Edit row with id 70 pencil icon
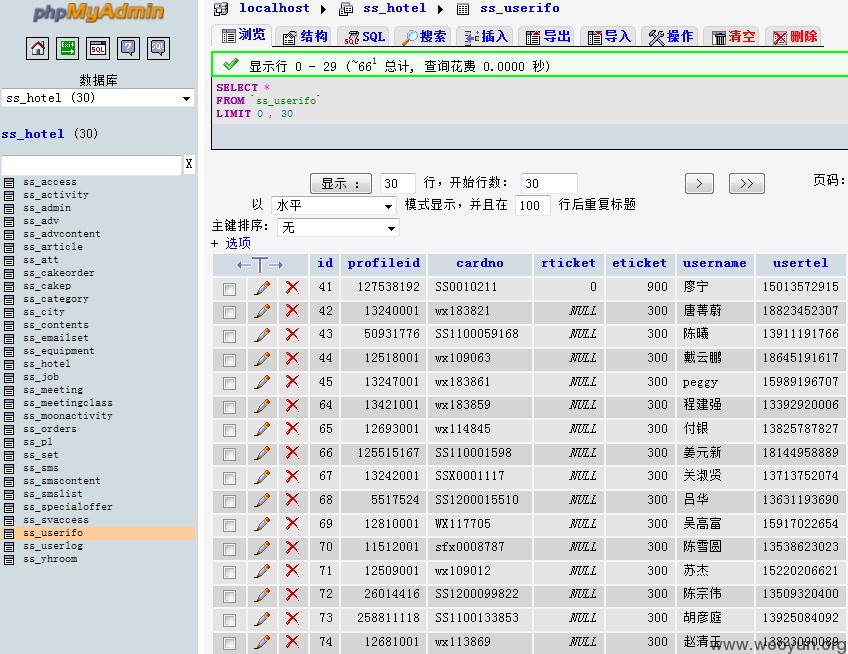The image size is (848, 654). (262, 547)
